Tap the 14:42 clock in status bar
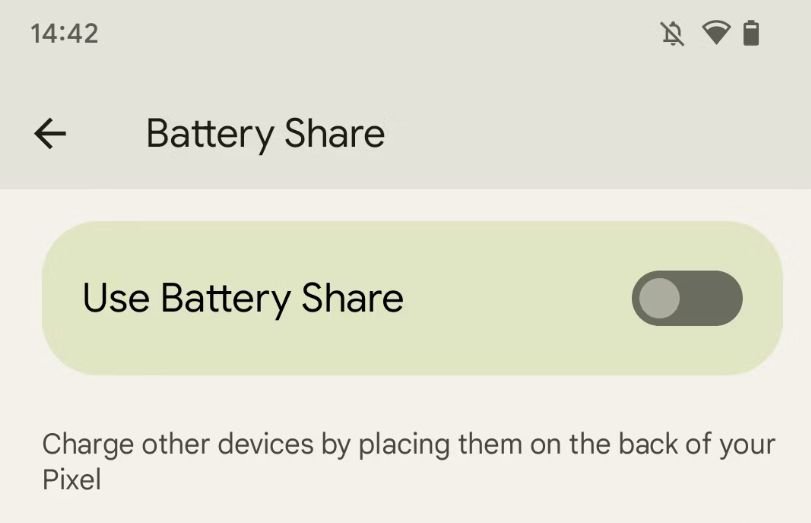This screenshot has height=523, width=811. (64, 34)
